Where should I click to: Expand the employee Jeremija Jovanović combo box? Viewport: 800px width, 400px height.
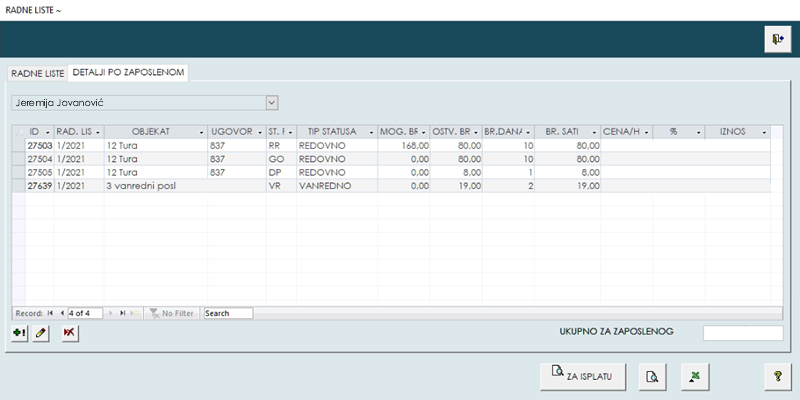(x=271, y=102)
